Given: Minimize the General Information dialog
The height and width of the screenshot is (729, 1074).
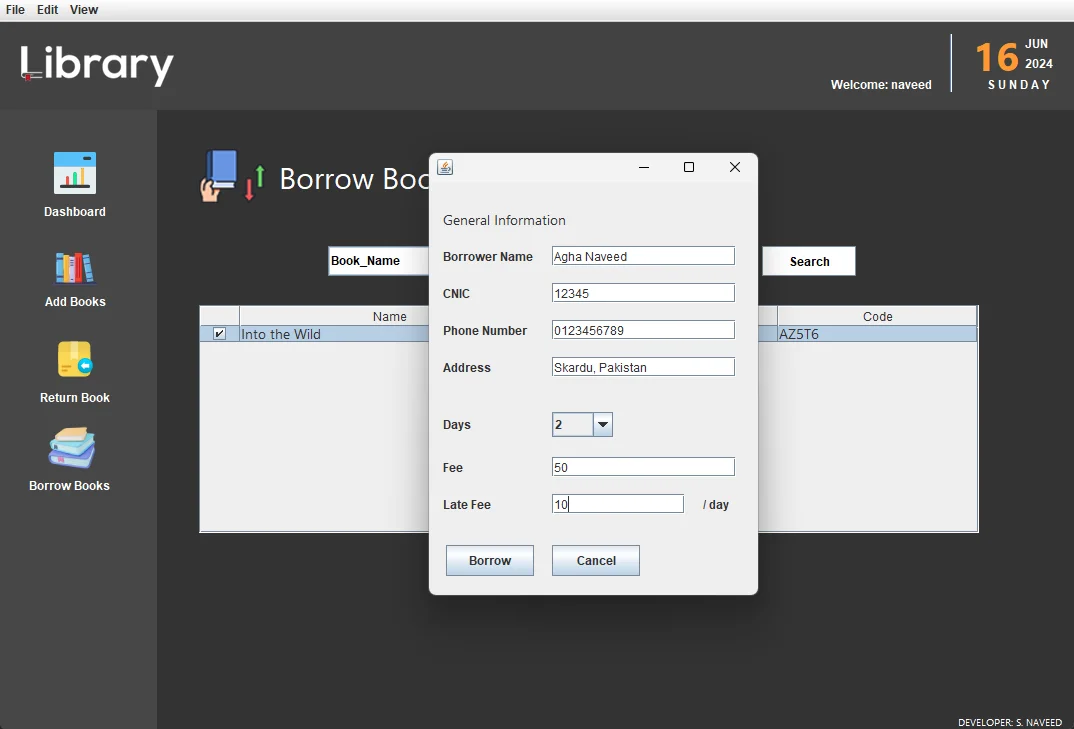Looking at the screenshot, I should [644, 167].
